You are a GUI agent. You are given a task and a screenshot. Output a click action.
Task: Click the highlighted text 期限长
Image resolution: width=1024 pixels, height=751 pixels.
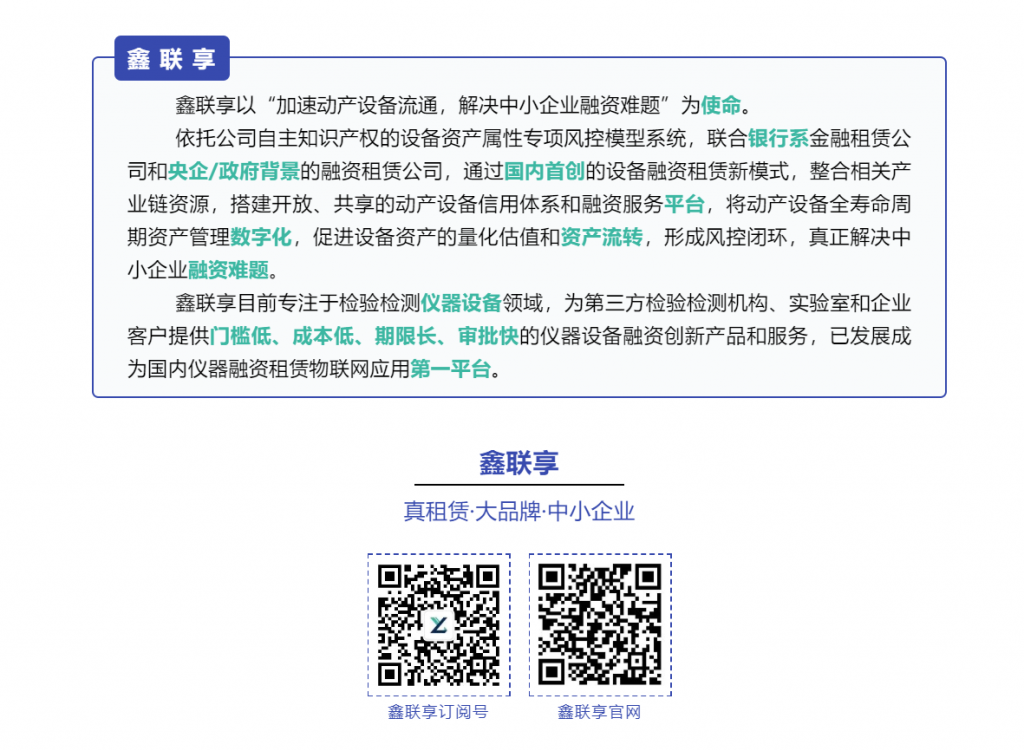click(405, 336)
